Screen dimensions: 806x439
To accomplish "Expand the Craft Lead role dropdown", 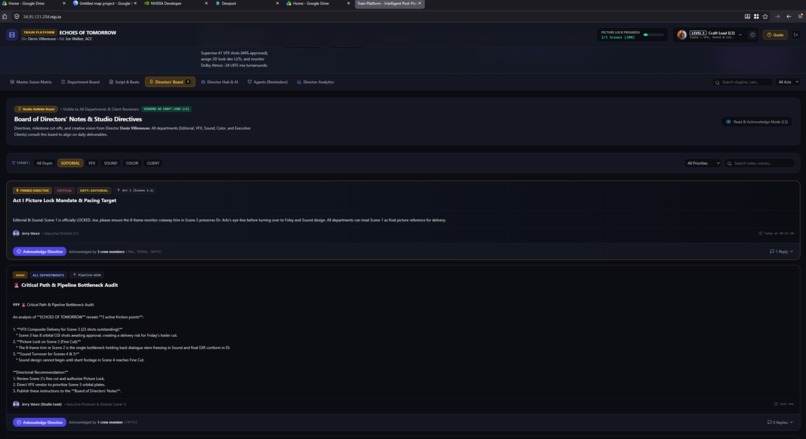I will pos(740,34).
